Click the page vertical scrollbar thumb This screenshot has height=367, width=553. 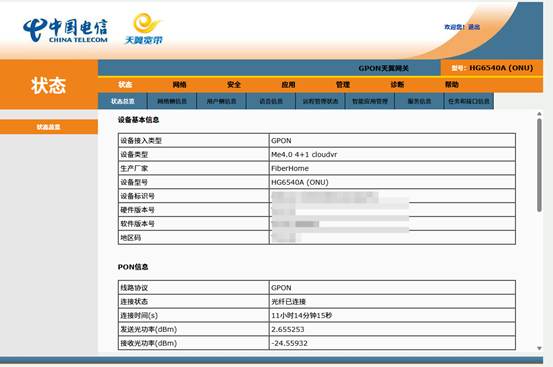click(x=539, y=165)
